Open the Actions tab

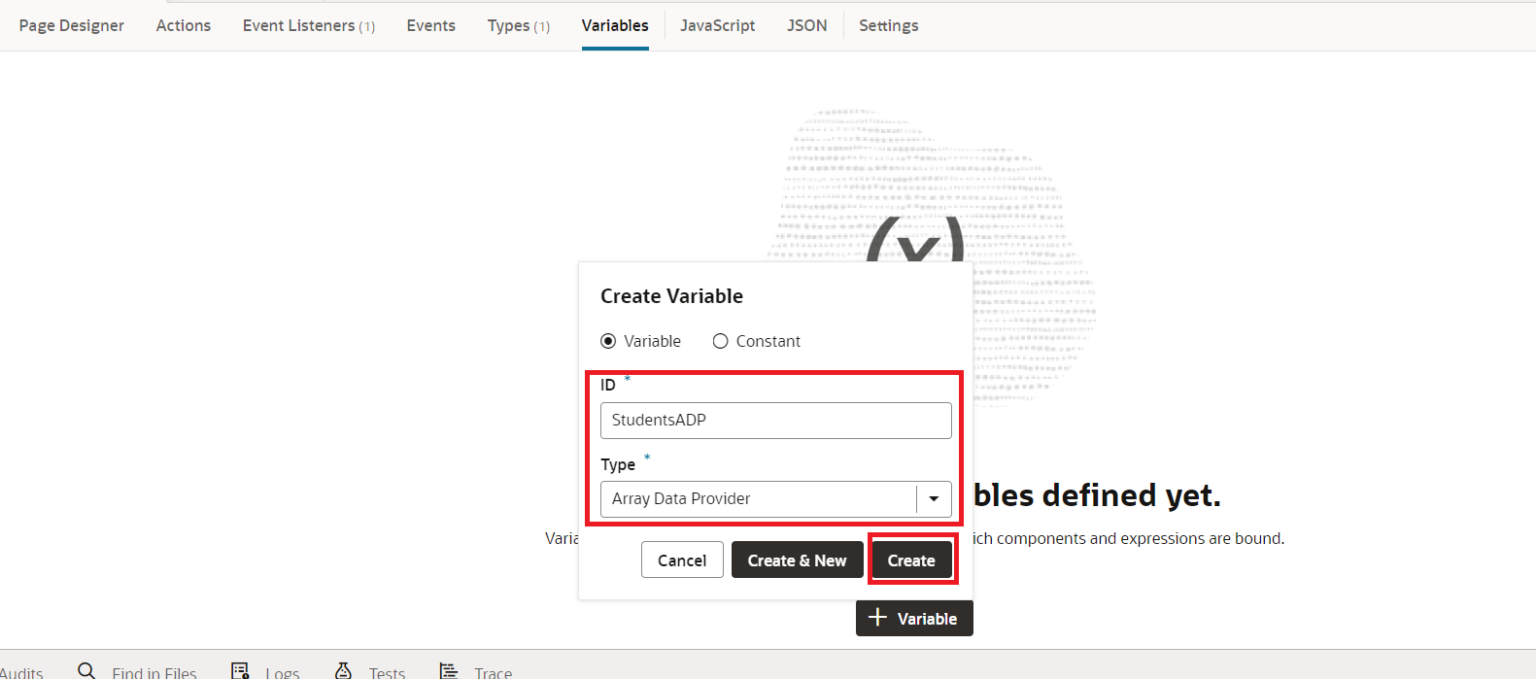point(183,25)
